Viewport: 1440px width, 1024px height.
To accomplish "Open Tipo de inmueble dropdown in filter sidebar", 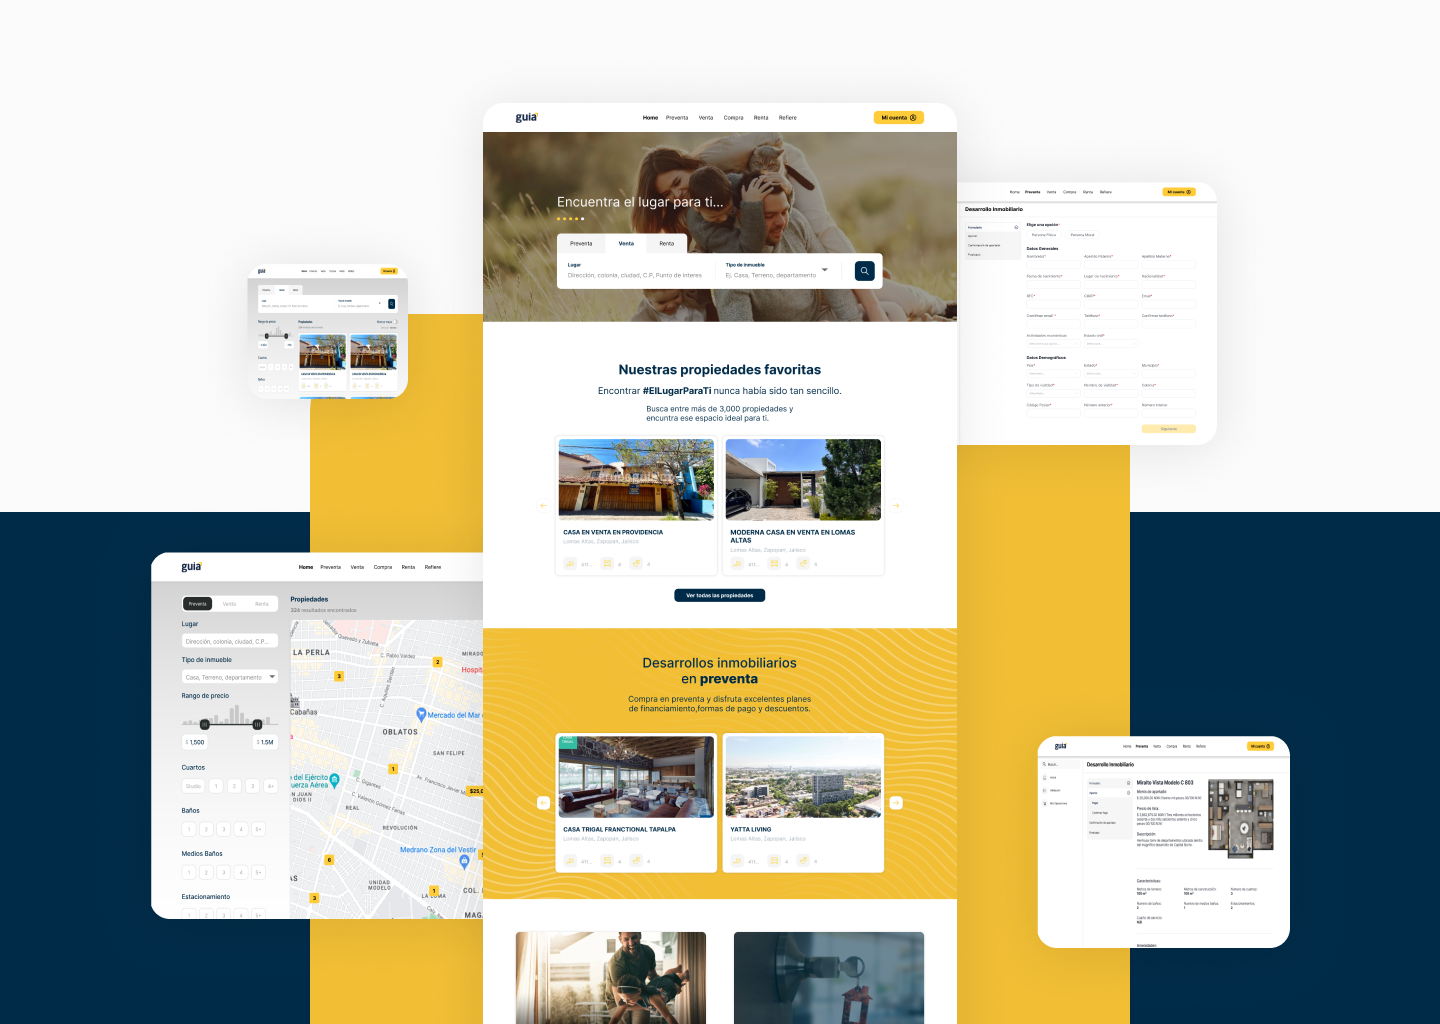I will tap(230, 677).
